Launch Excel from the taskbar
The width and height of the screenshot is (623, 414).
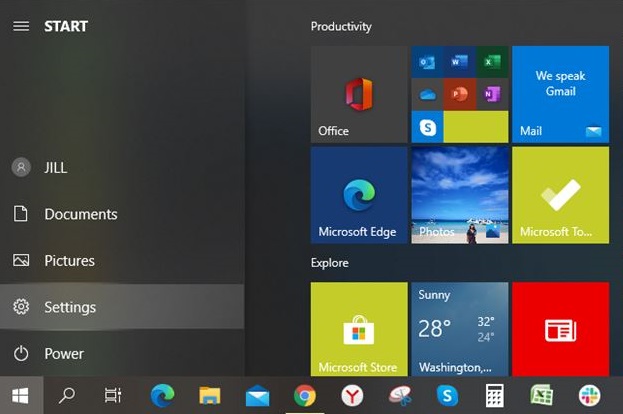[x=542, y=395]
